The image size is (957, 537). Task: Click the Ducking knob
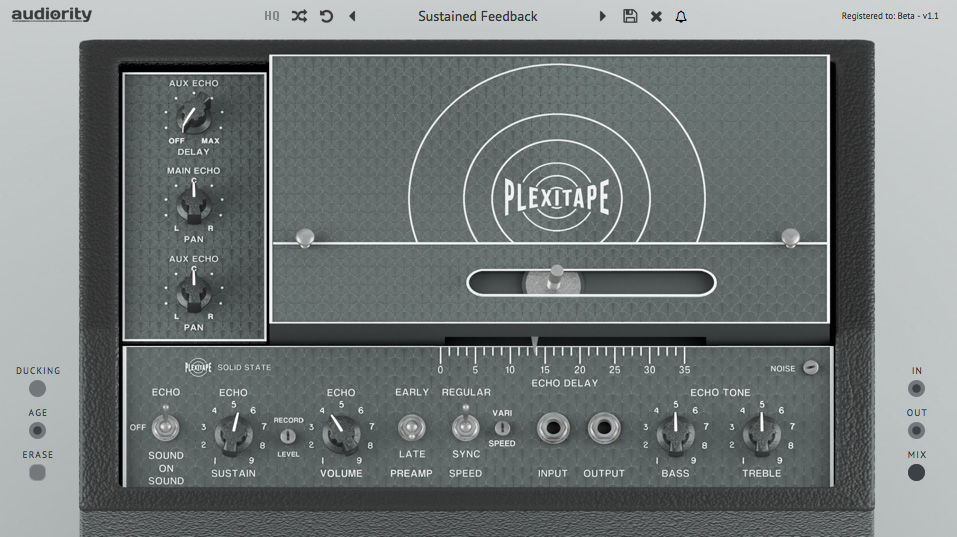[x=37, y=388]
